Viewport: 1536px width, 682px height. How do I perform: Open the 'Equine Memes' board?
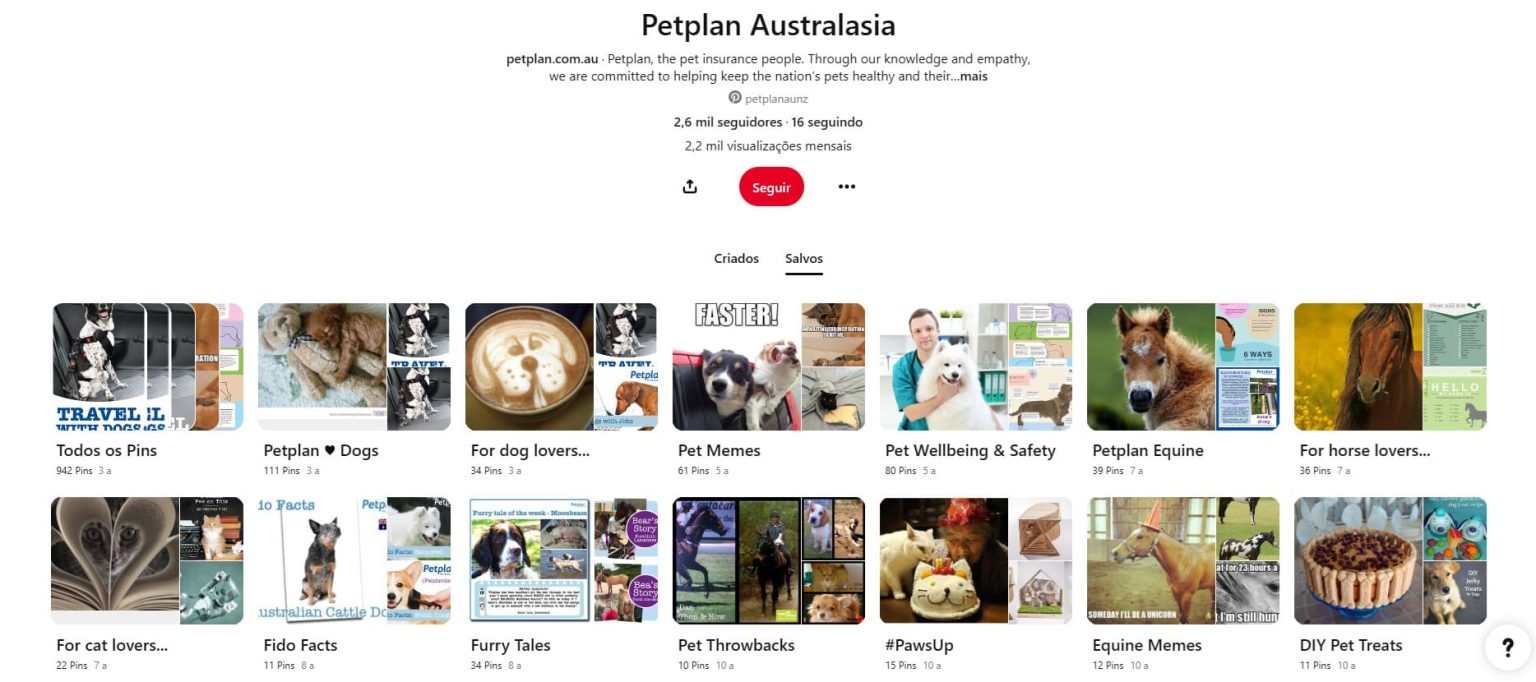1183,561
